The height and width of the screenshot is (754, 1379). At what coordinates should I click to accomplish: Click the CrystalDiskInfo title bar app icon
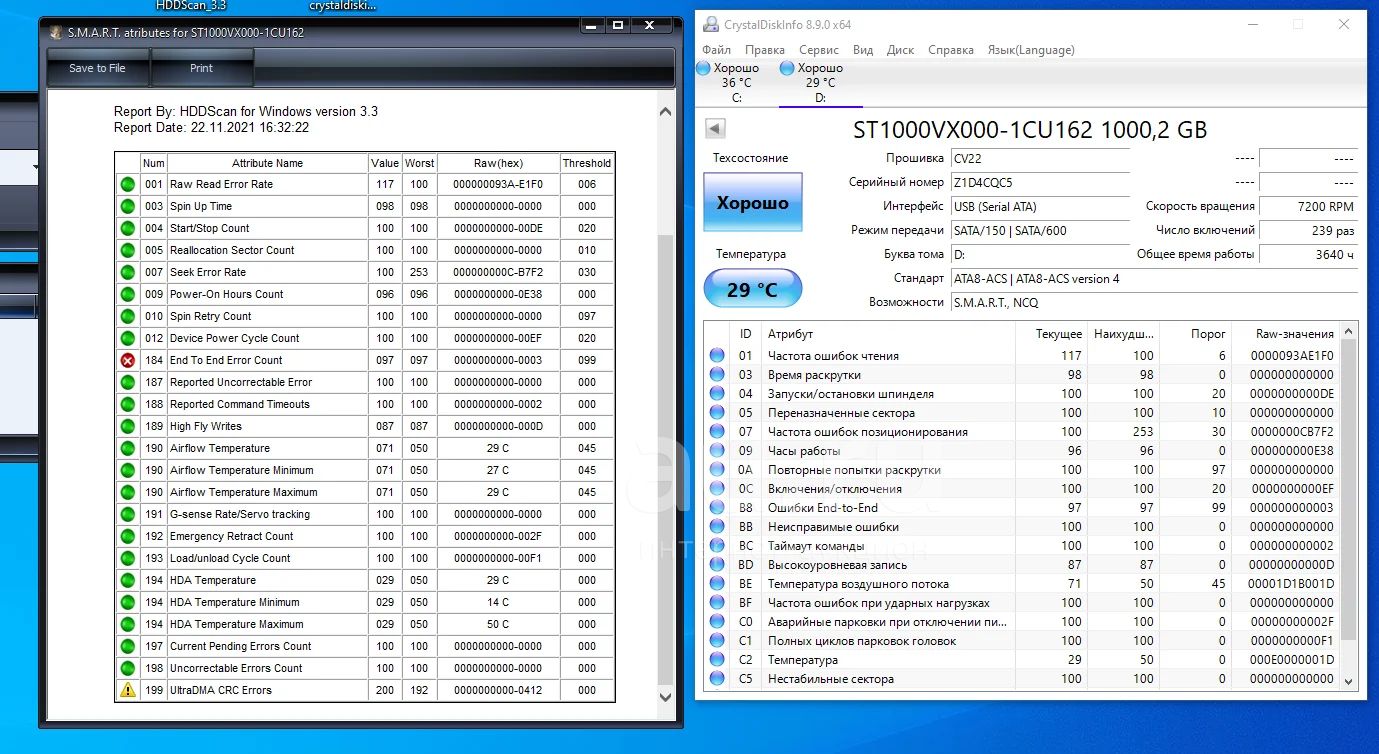pyautogui.click(x=711, y=24)
